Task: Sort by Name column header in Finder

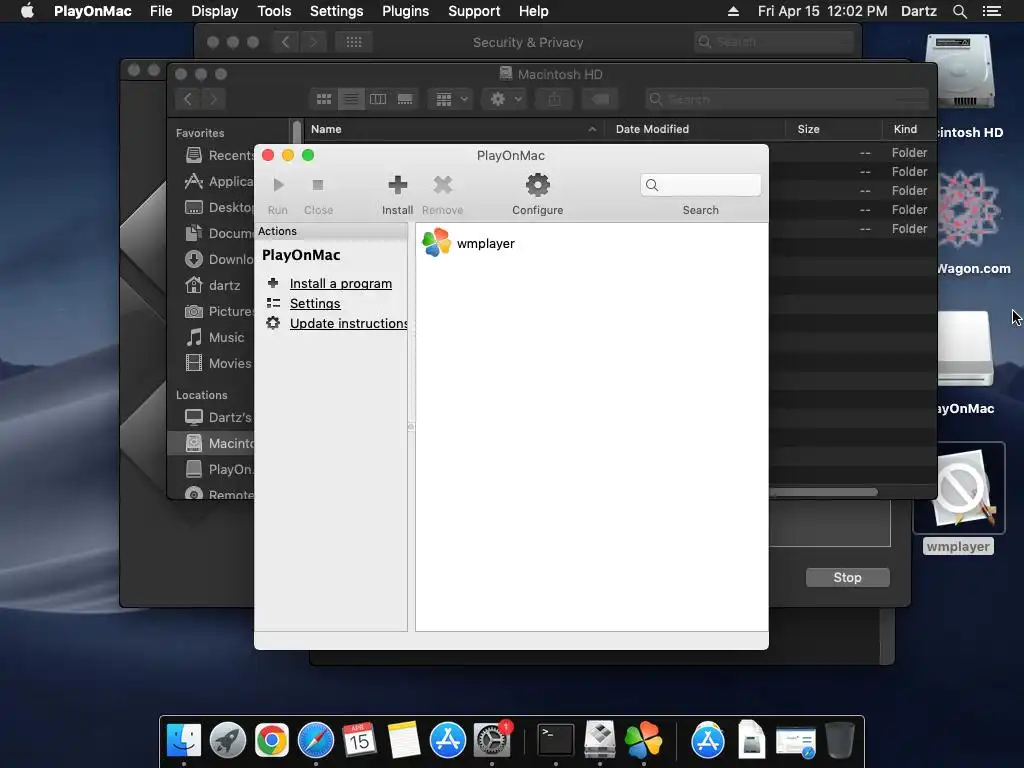Action: click(455, 129)
